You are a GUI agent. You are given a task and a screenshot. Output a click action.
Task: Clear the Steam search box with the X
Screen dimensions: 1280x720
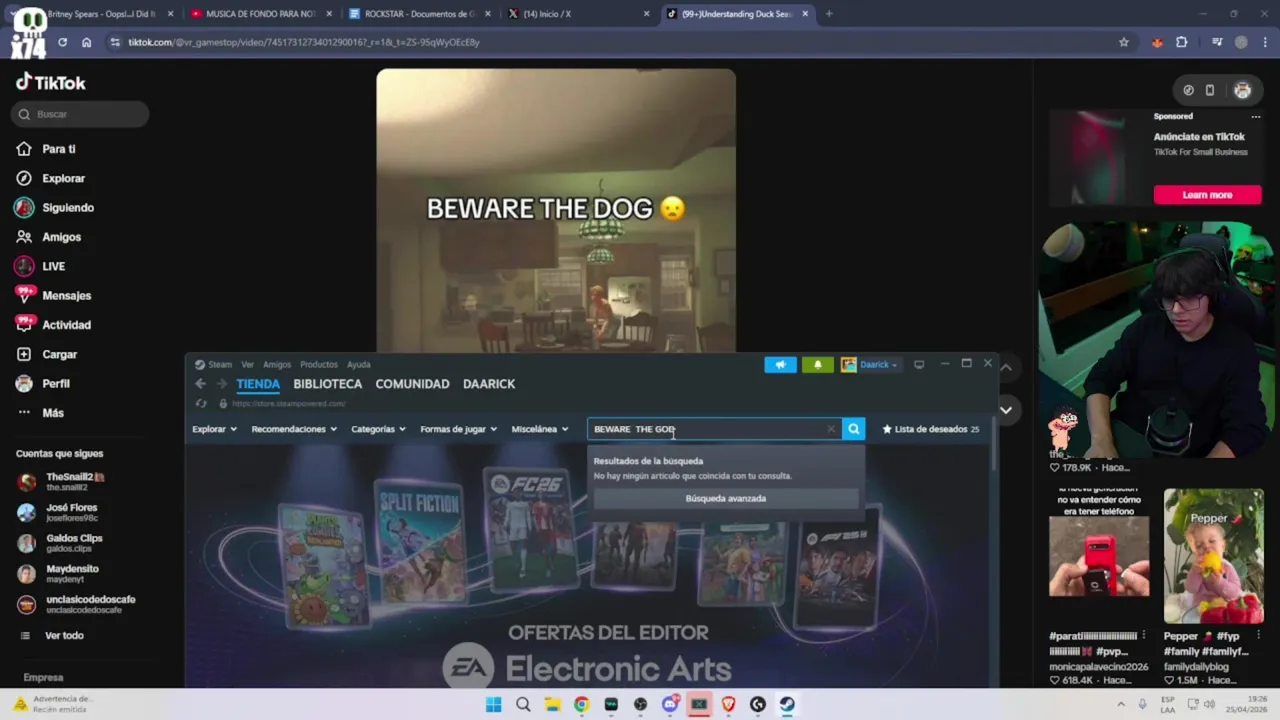(x=830, y=429)
